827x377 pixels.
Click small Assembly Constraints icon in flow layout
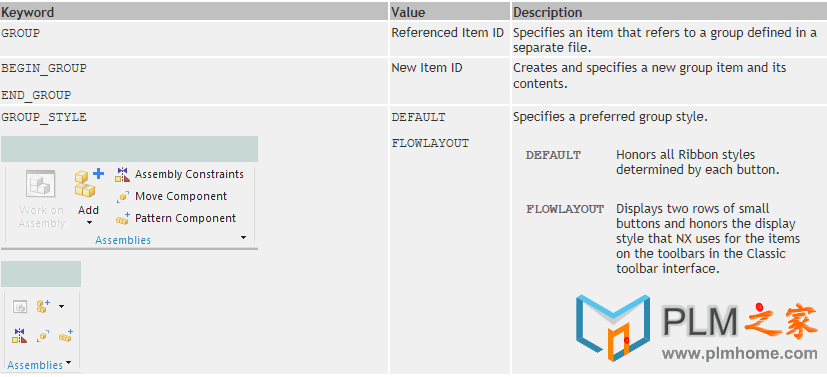click(19, 335)
